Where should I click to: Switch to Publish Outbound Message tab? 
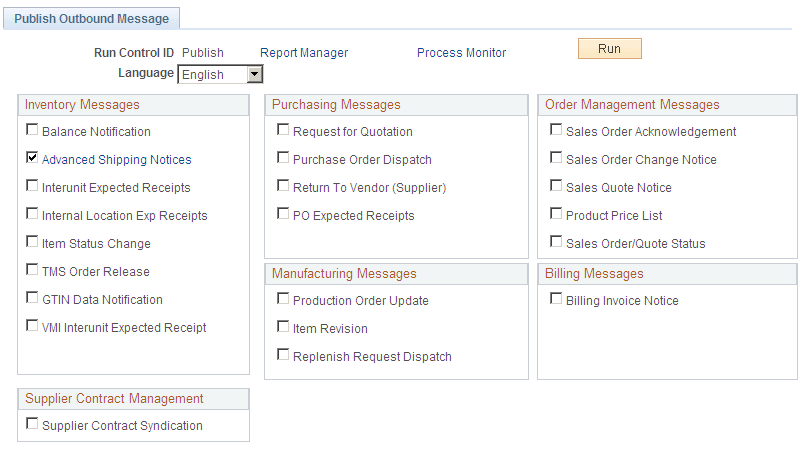(92, 19)
